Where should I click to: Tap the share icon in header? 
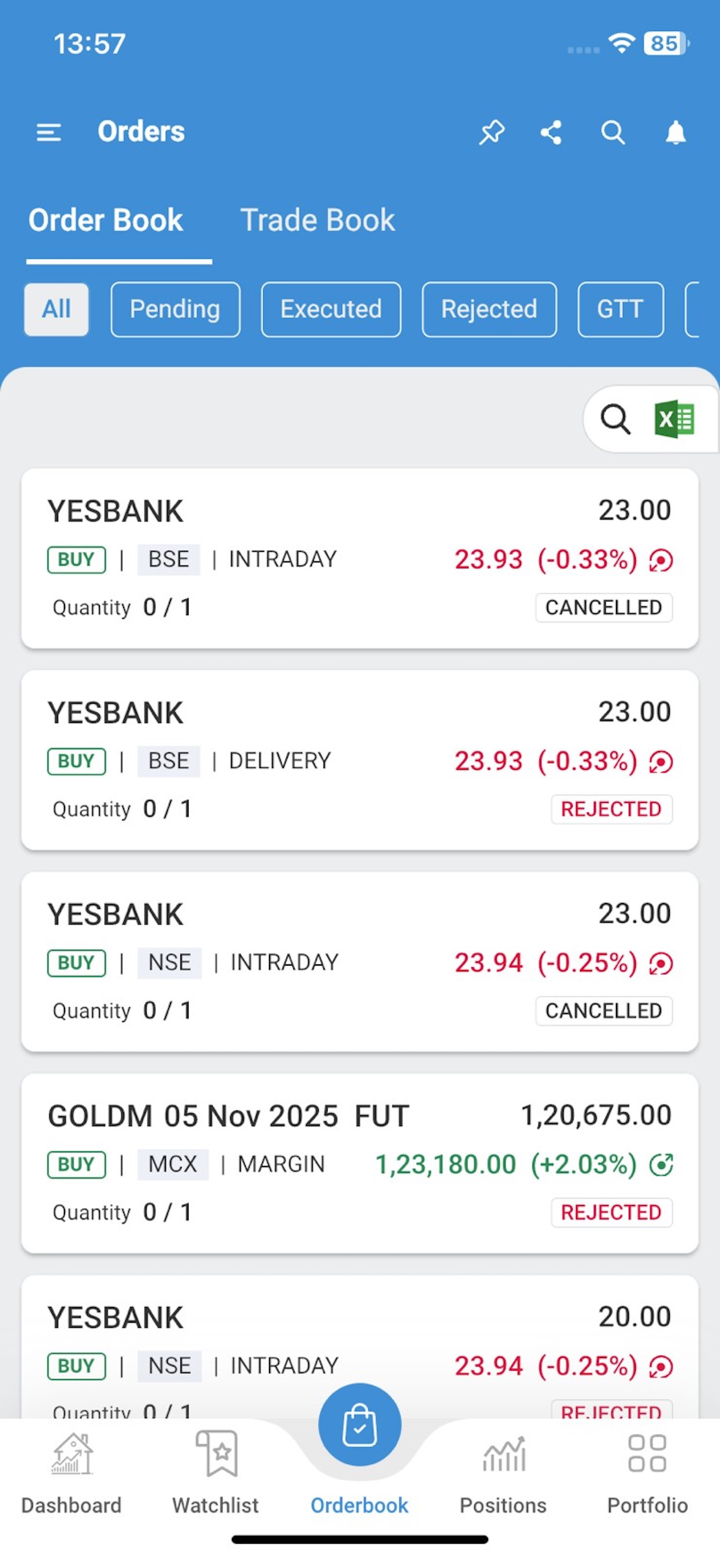click(x=551, y=132)
